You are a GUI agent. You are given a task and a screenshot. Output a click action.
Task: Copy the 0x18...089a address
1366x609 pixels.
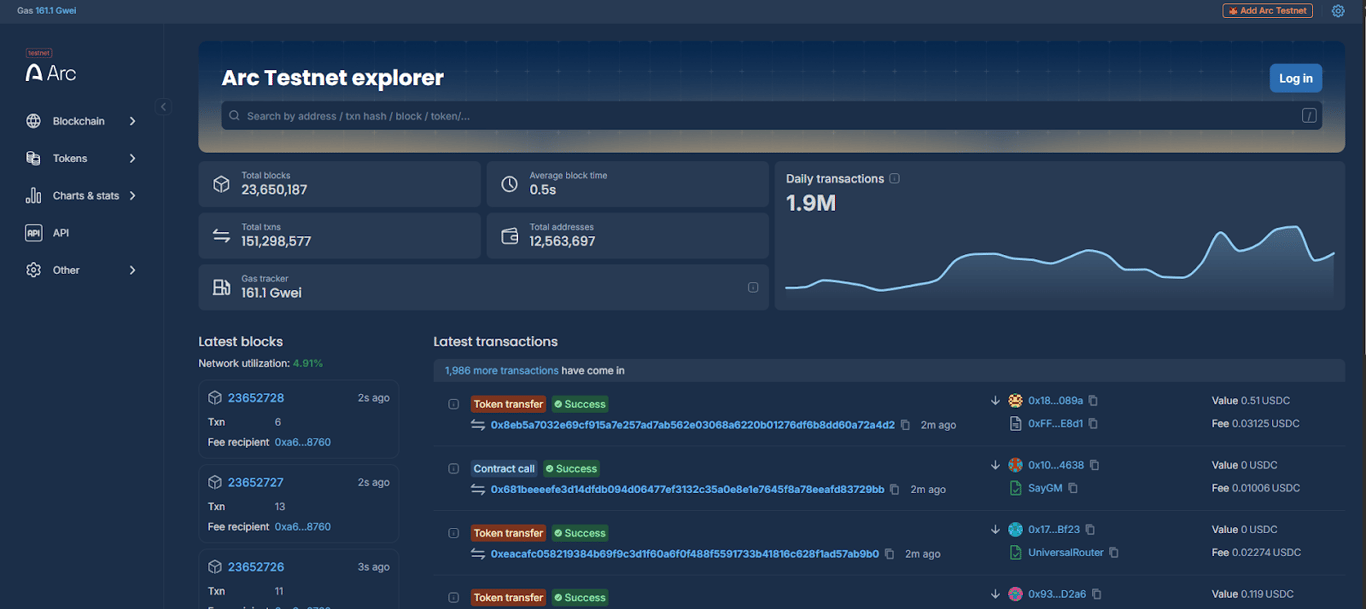point(1093,401)
